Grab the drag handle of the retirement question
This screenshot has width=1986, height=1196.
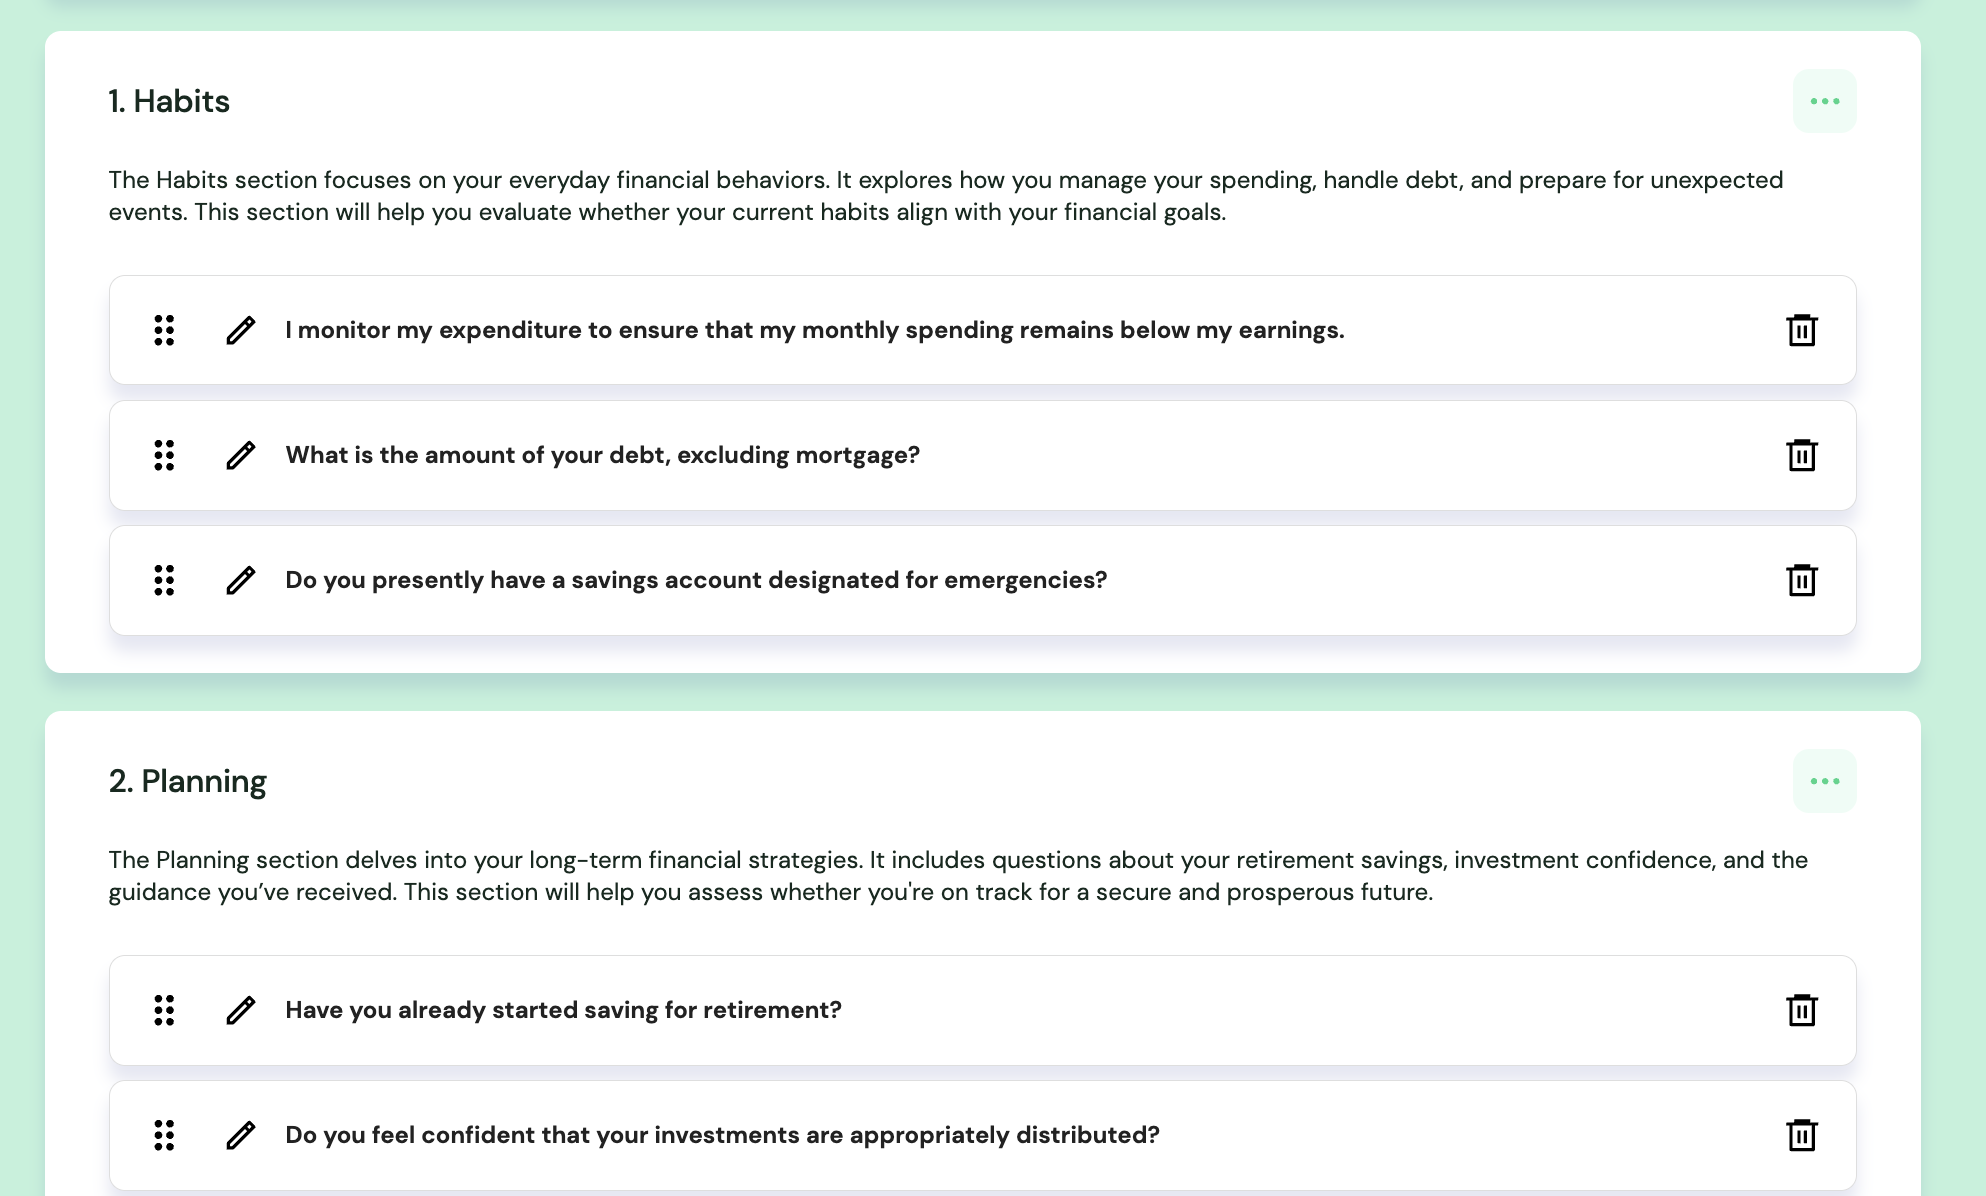click(165, 1010)
